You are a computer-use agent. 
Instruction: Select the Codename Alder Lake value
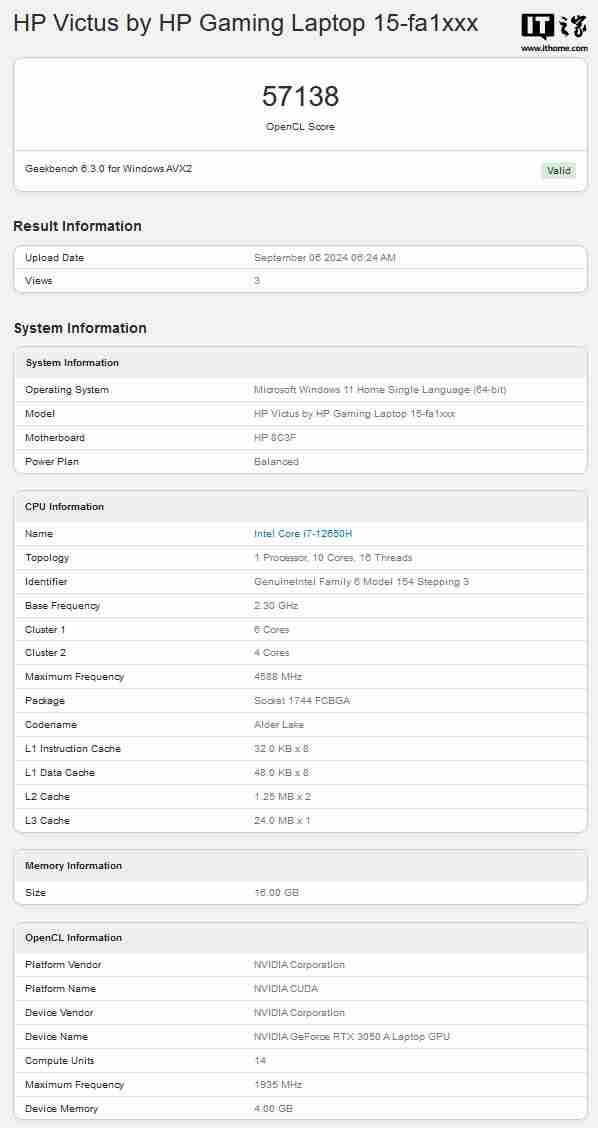pos(279,724)
